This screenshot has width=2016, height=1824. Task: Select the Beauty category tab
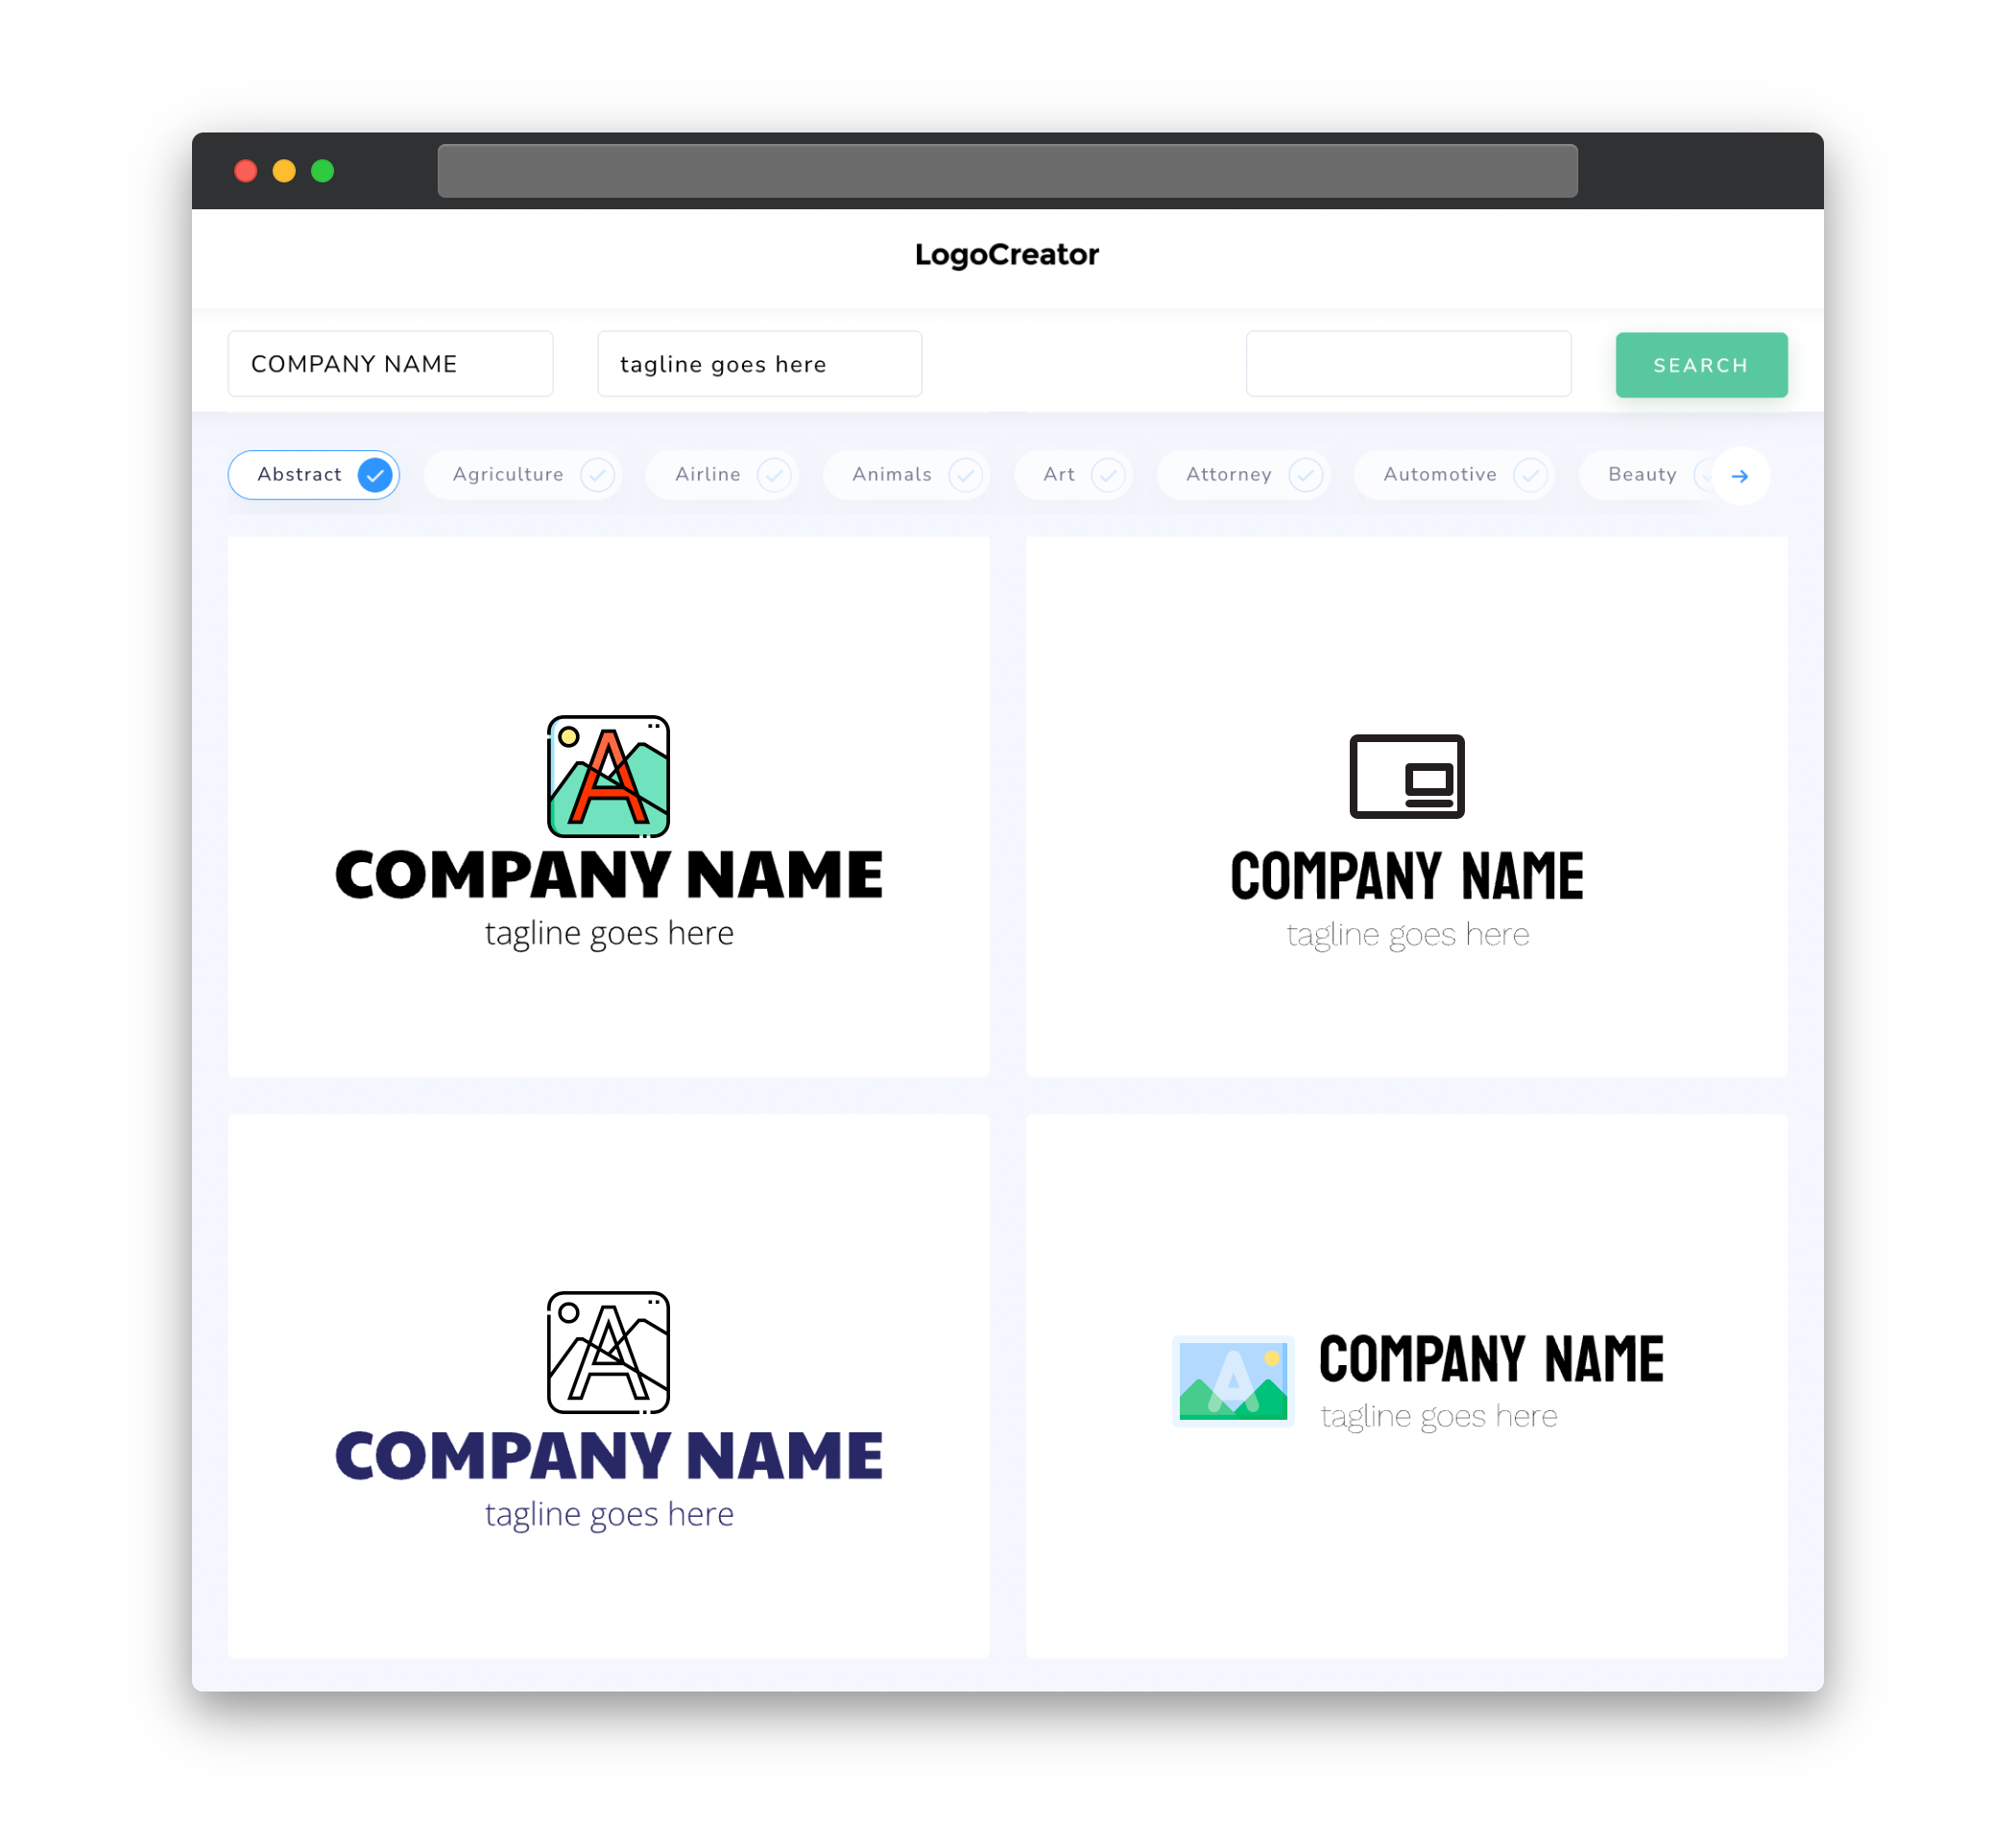click(x=1644, y=474)
